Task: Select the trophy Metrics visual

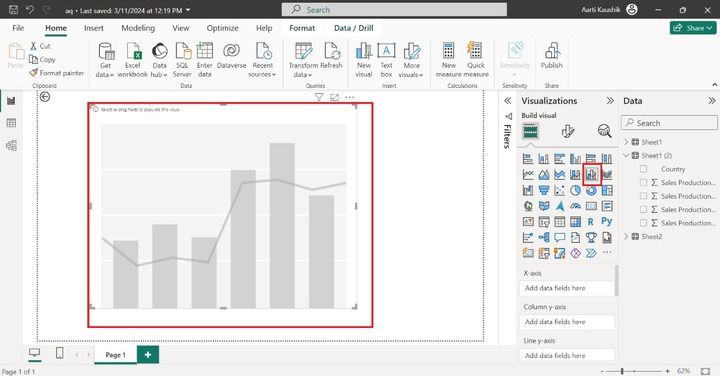Action: (591, 237)
